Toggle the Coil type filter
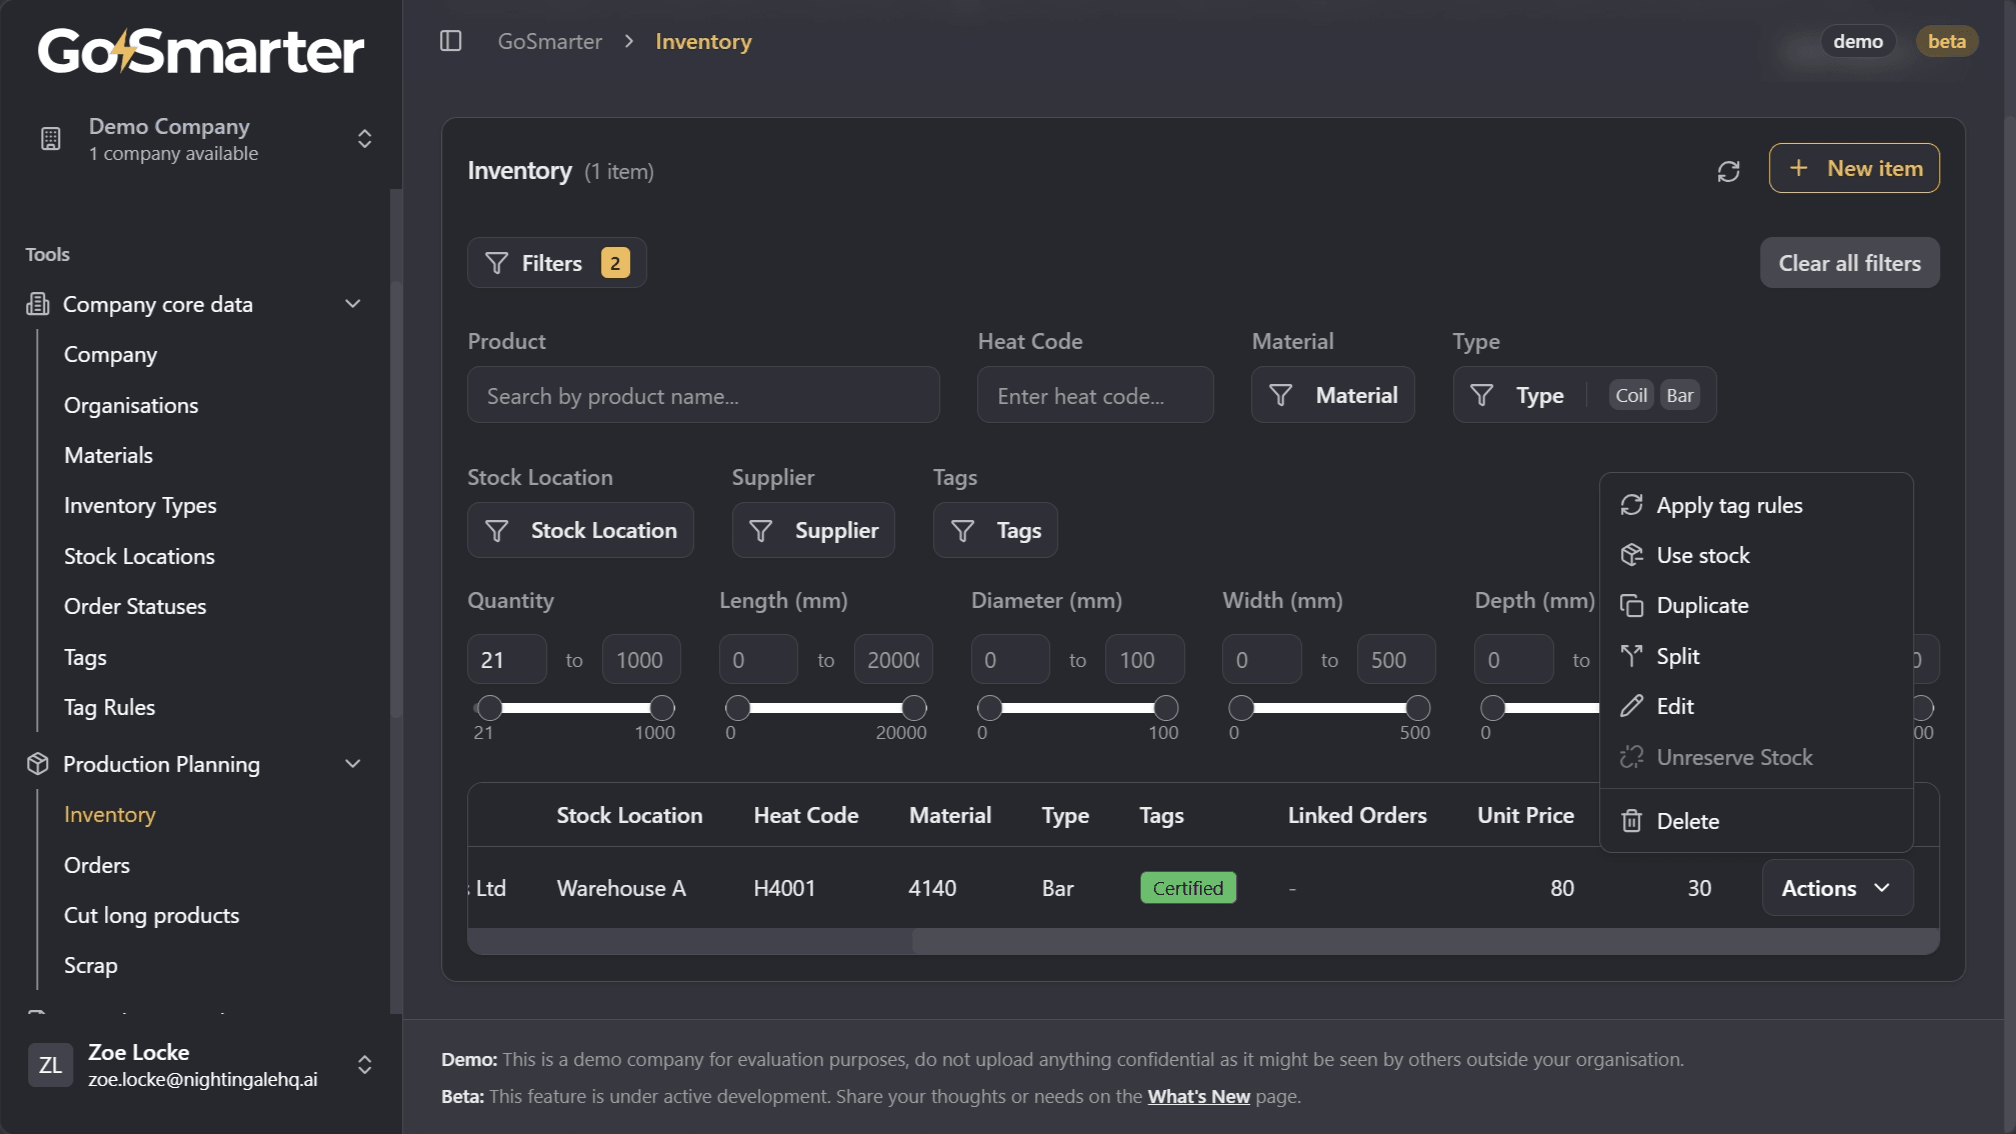The image size is (2016, 1134). click(x=1630, y=394)
